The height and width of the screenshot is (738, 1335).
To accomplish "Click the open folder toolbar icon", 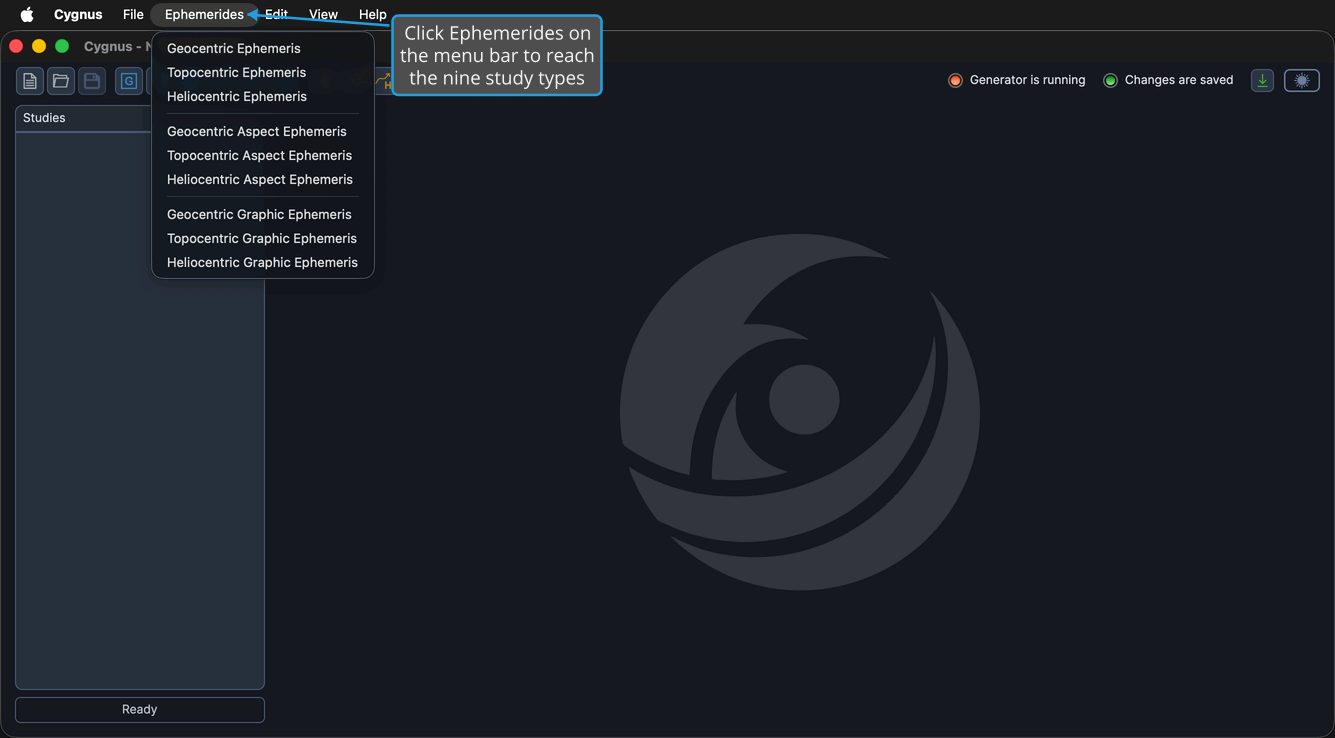I will tap(61, 81).
